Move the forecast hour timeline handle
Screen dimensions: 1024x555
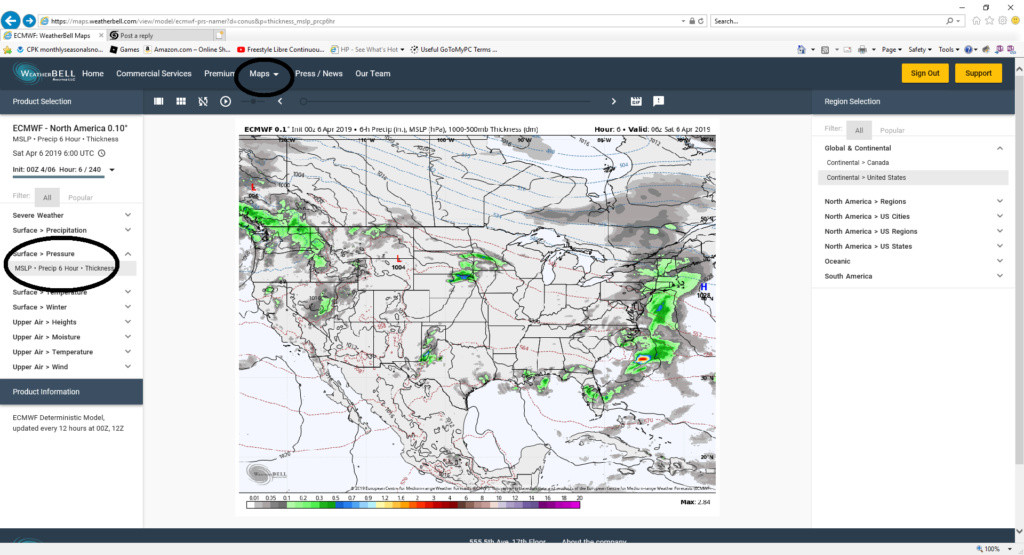[x=303, y=101]
